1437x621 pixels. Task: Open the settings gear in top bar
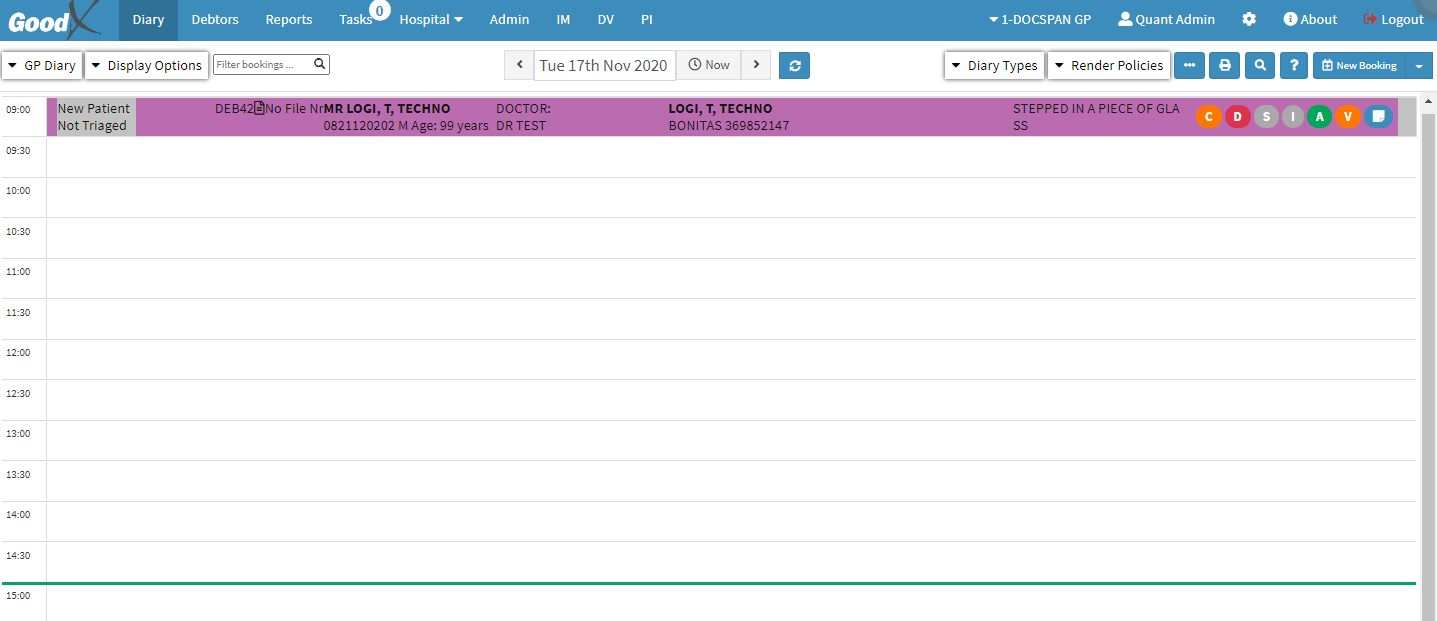(x=1249, y=19)
